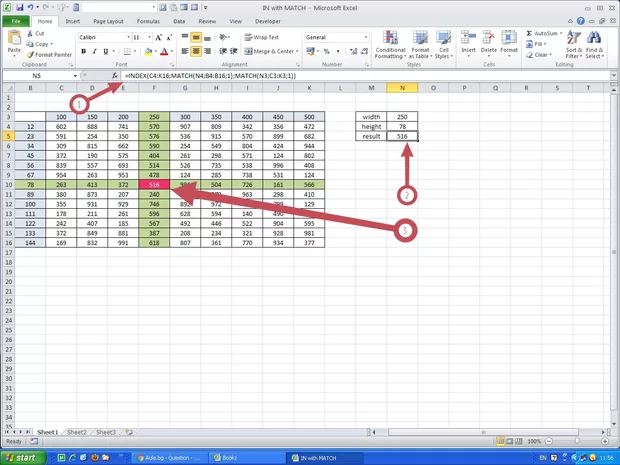620x465 pixels.
Task: Click Merge & Center button
Action: 271,51
